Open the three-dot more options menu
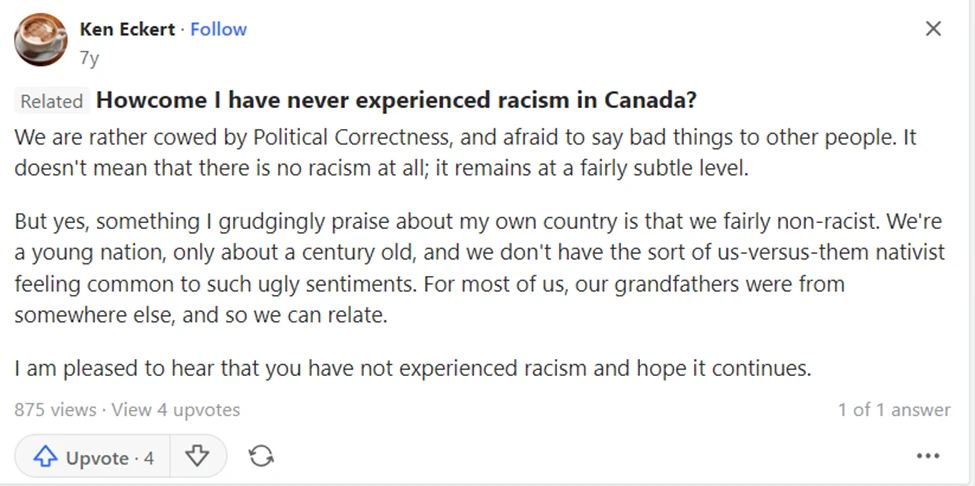Viewport: 975px width, 486px height. tap(928, 457)
